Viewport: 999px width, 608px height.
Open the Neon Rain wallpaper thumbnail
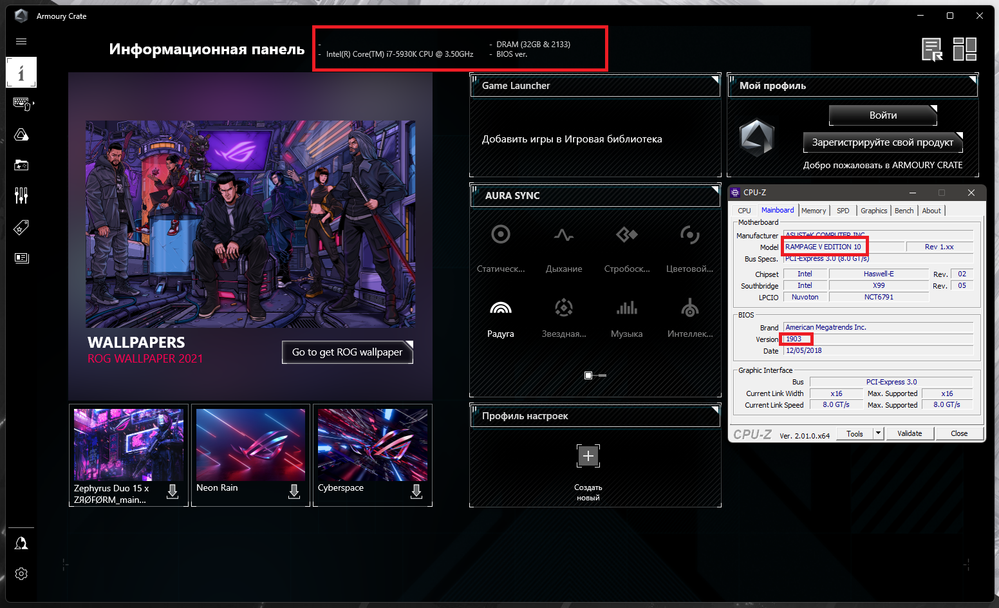250,445
